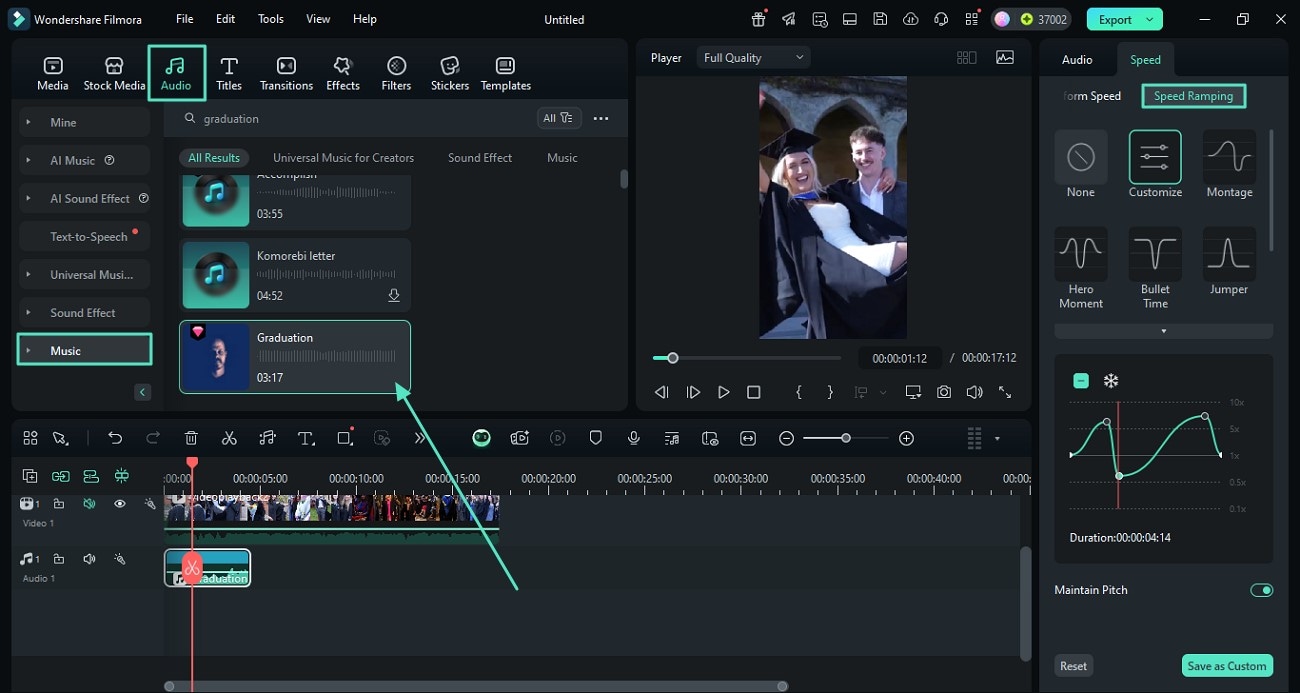Mute the Audio 1 track
1300x693 pixels.
click(89, 559)
